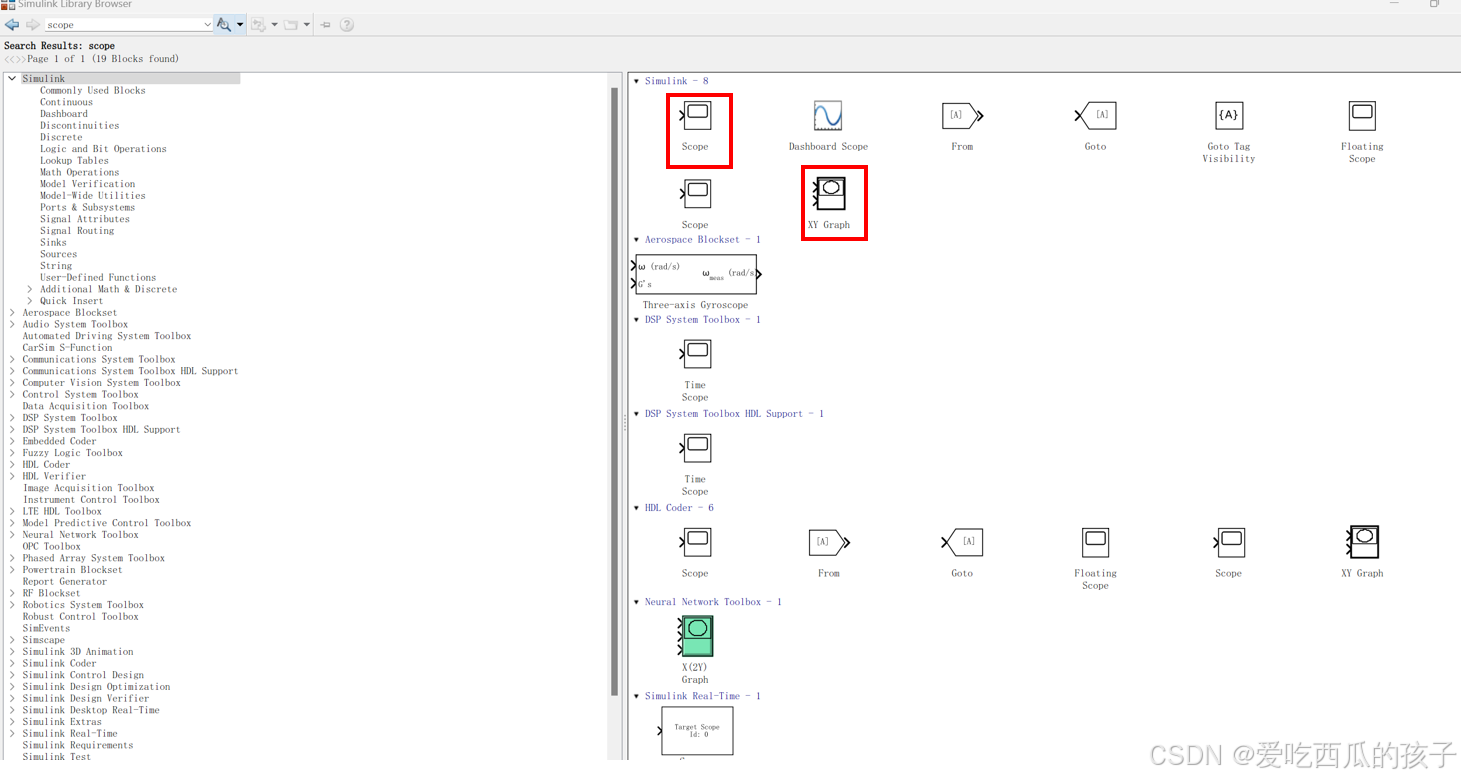Select the Control System Toolbox entry

click(81, 395)
